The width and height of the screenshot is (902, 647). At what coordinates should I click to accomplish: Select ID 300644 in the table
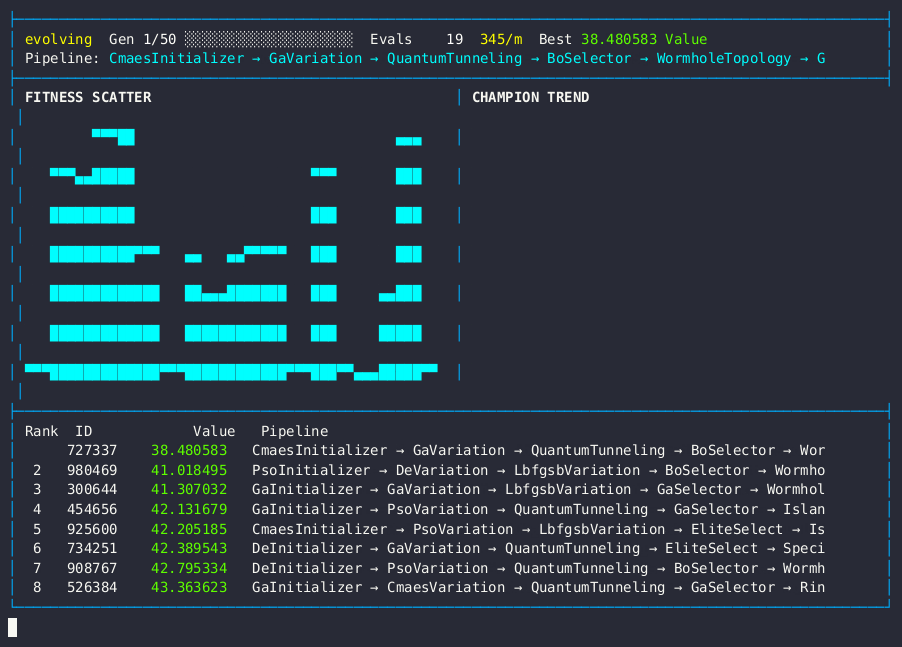point(92,489)
